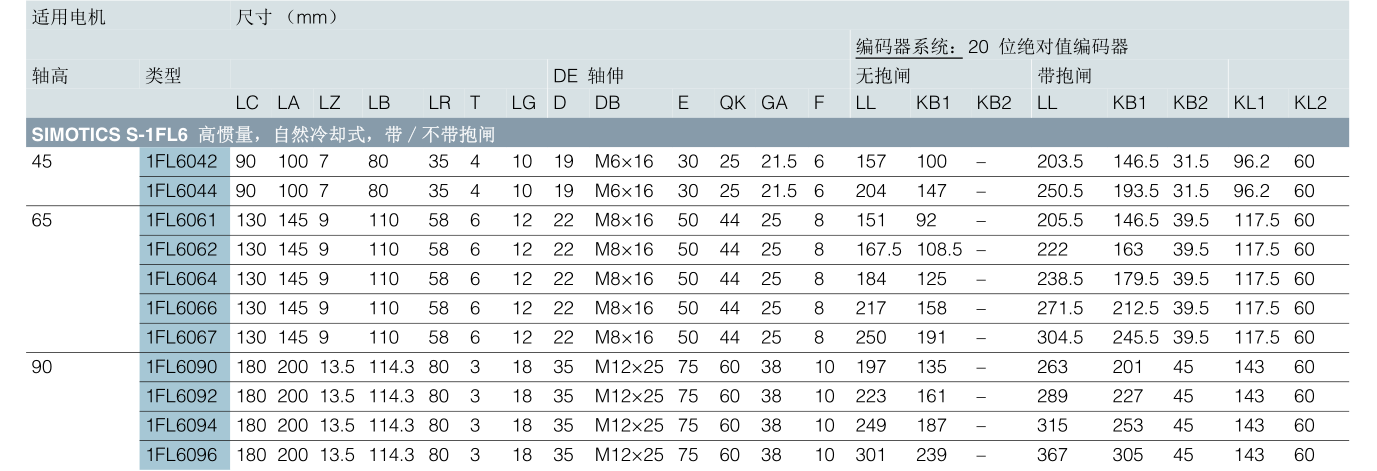The width and height of the screenshot is (1377, 471).
Task: Select the 1FL6094 motor type
Action: [185, 425]
